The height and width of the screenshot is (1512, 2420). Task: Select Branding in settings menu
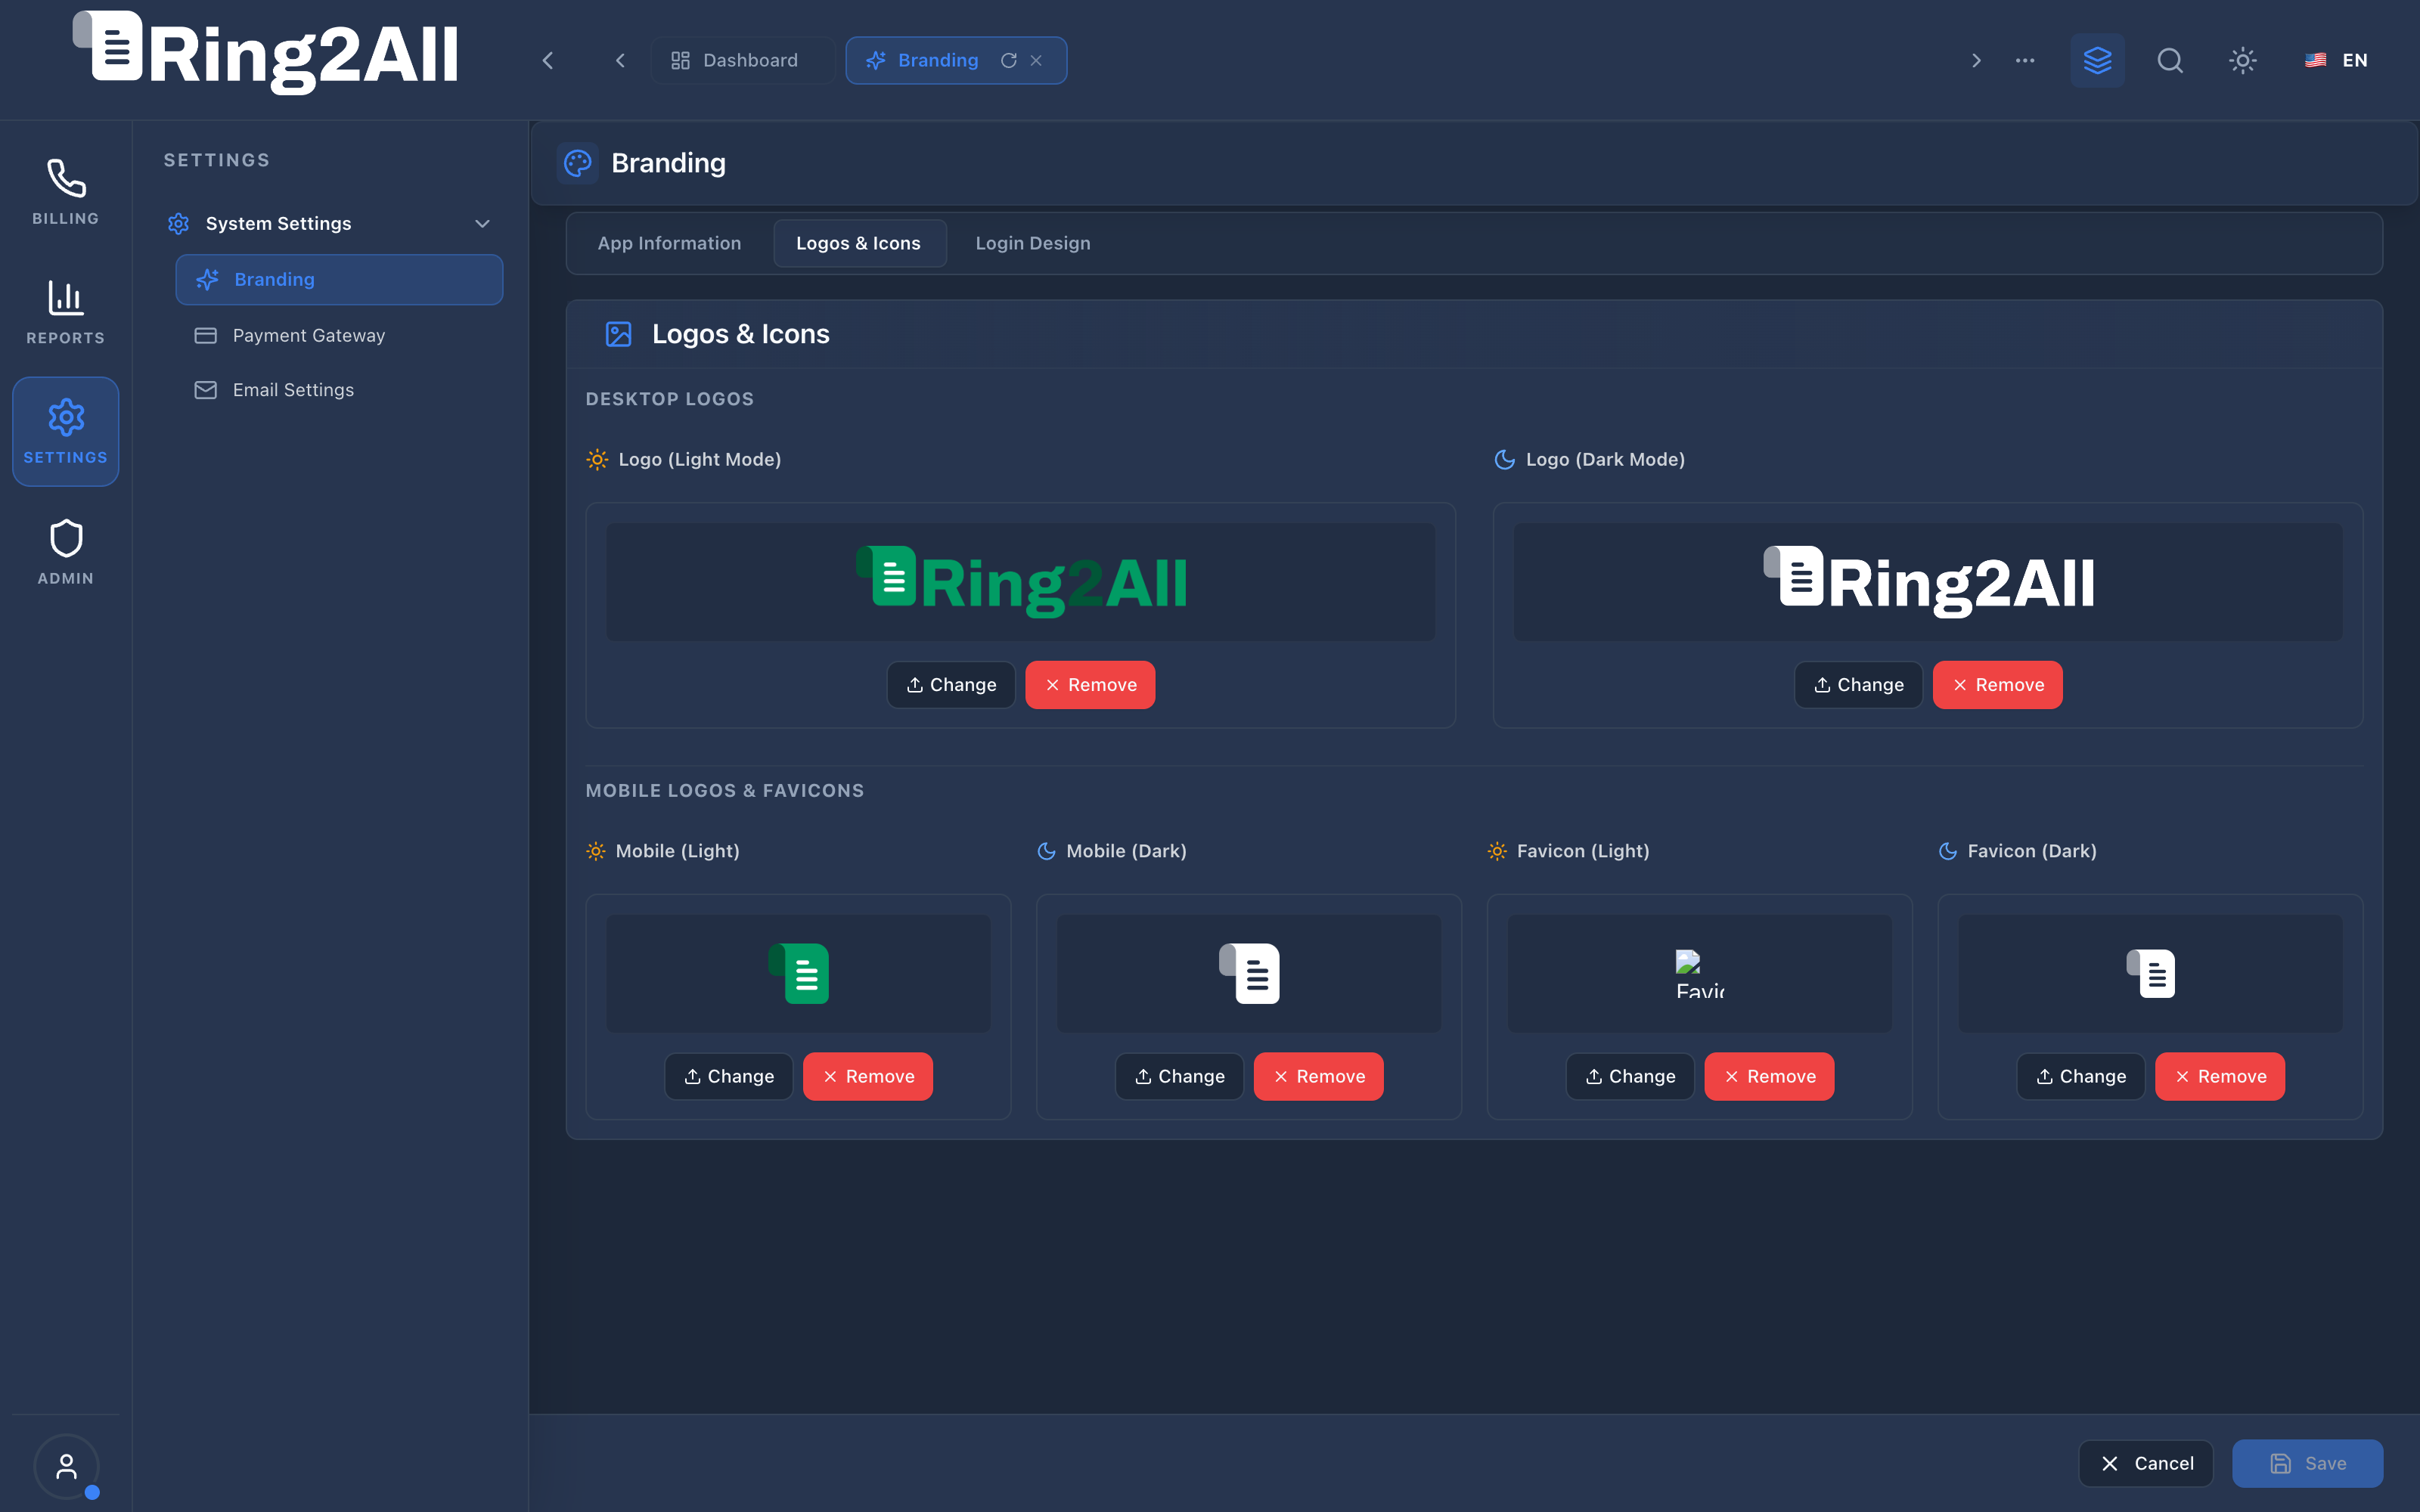pos(339,279)
